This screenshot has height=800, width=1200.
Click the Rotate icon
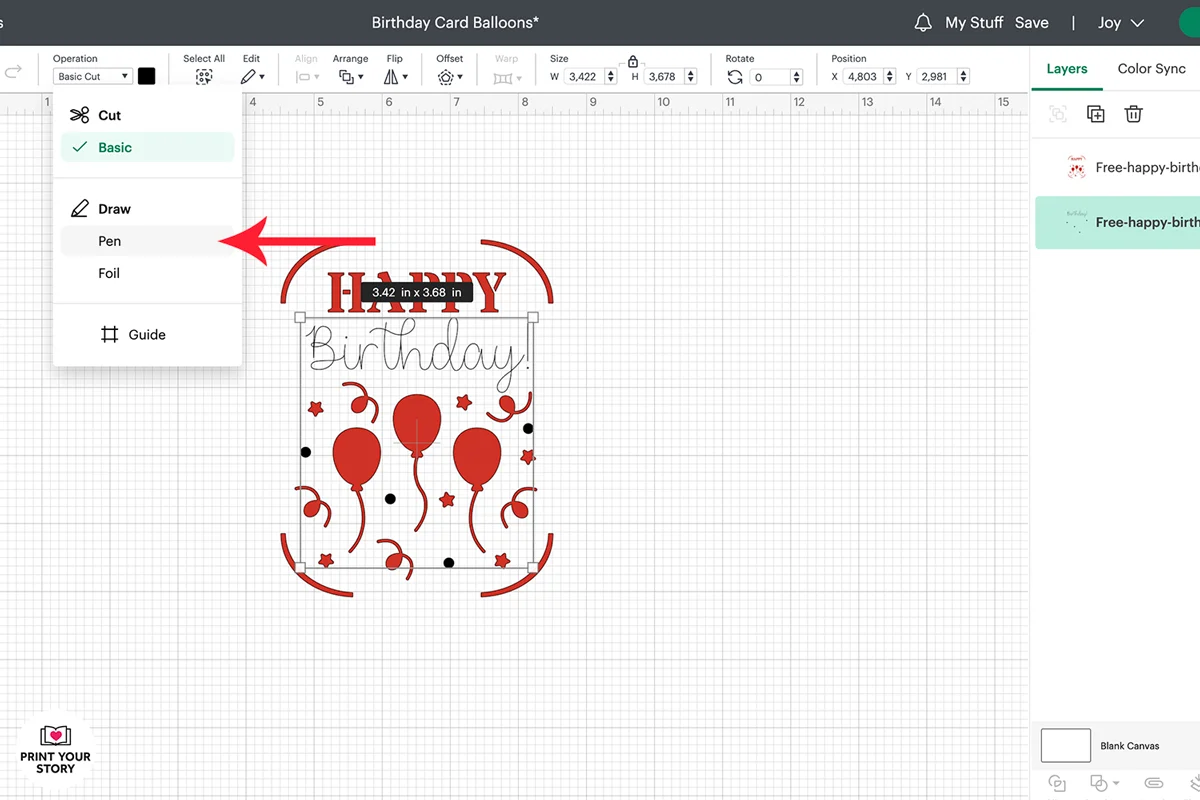[x=735, y=77]
